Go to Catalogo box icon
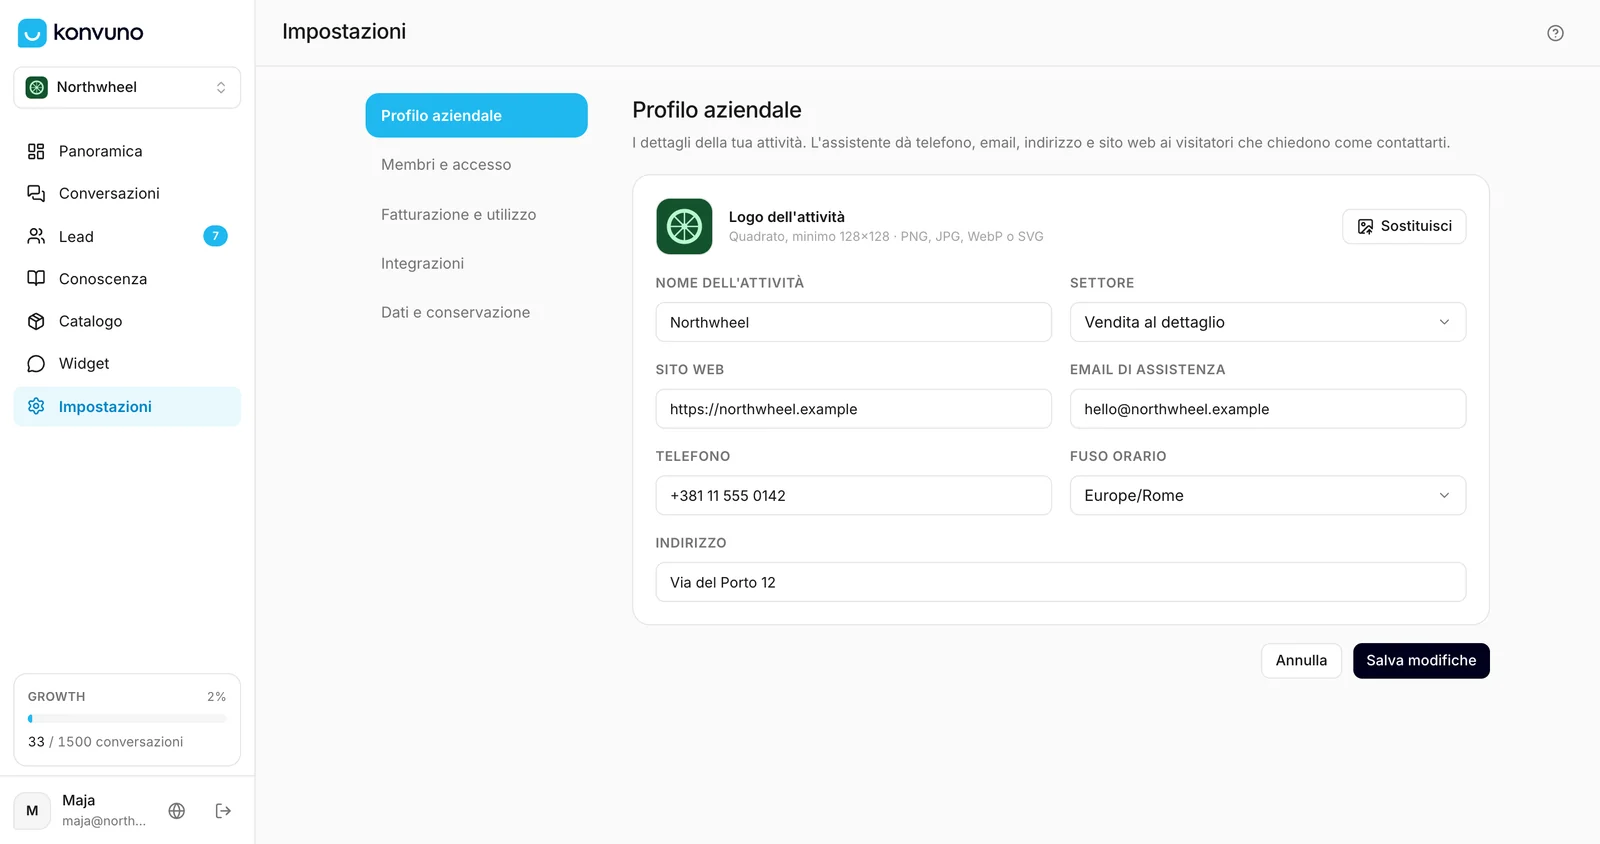 36,321
